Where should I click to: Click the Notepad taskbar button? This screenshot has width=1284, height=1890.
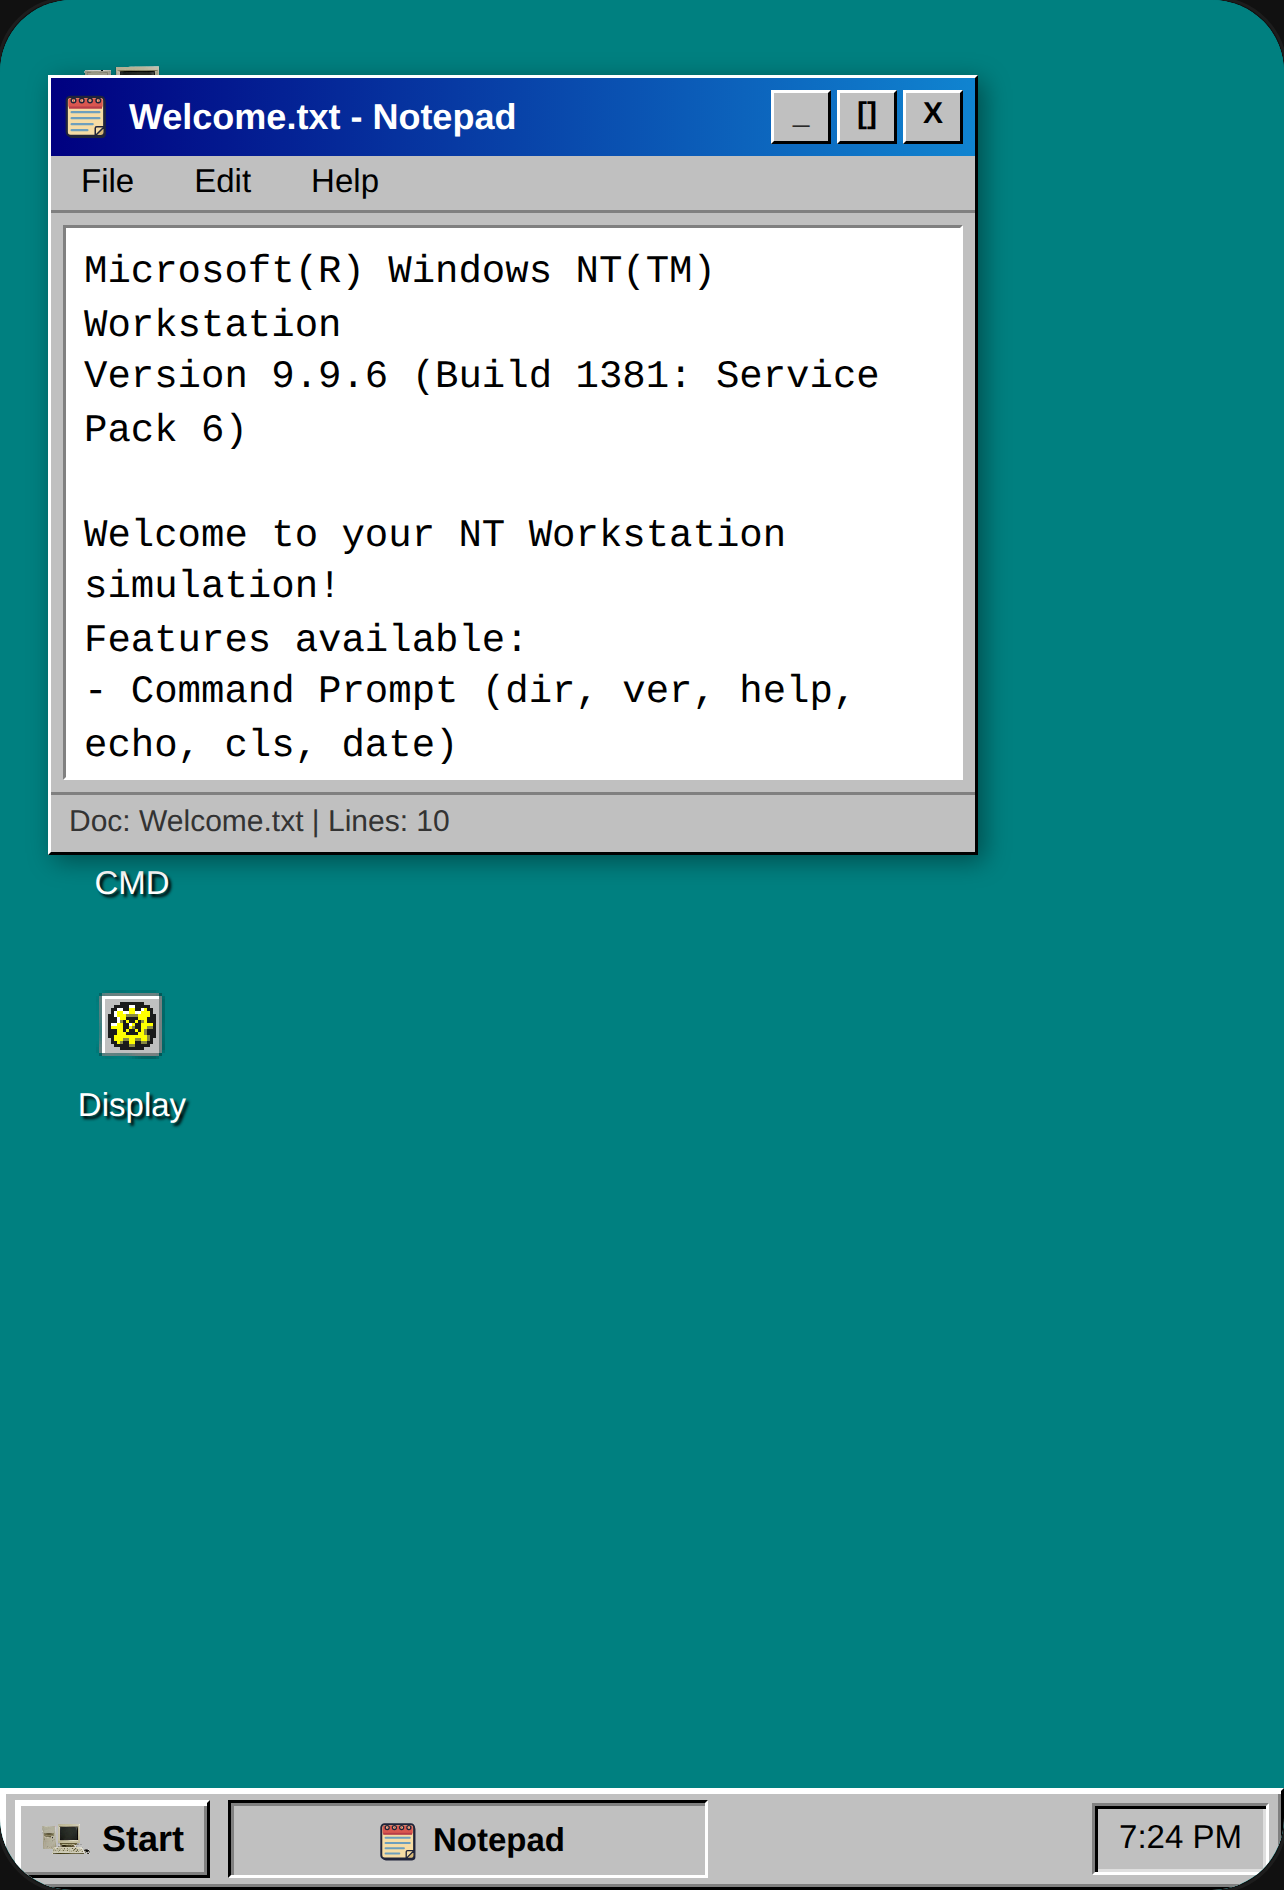[468, 1838]
